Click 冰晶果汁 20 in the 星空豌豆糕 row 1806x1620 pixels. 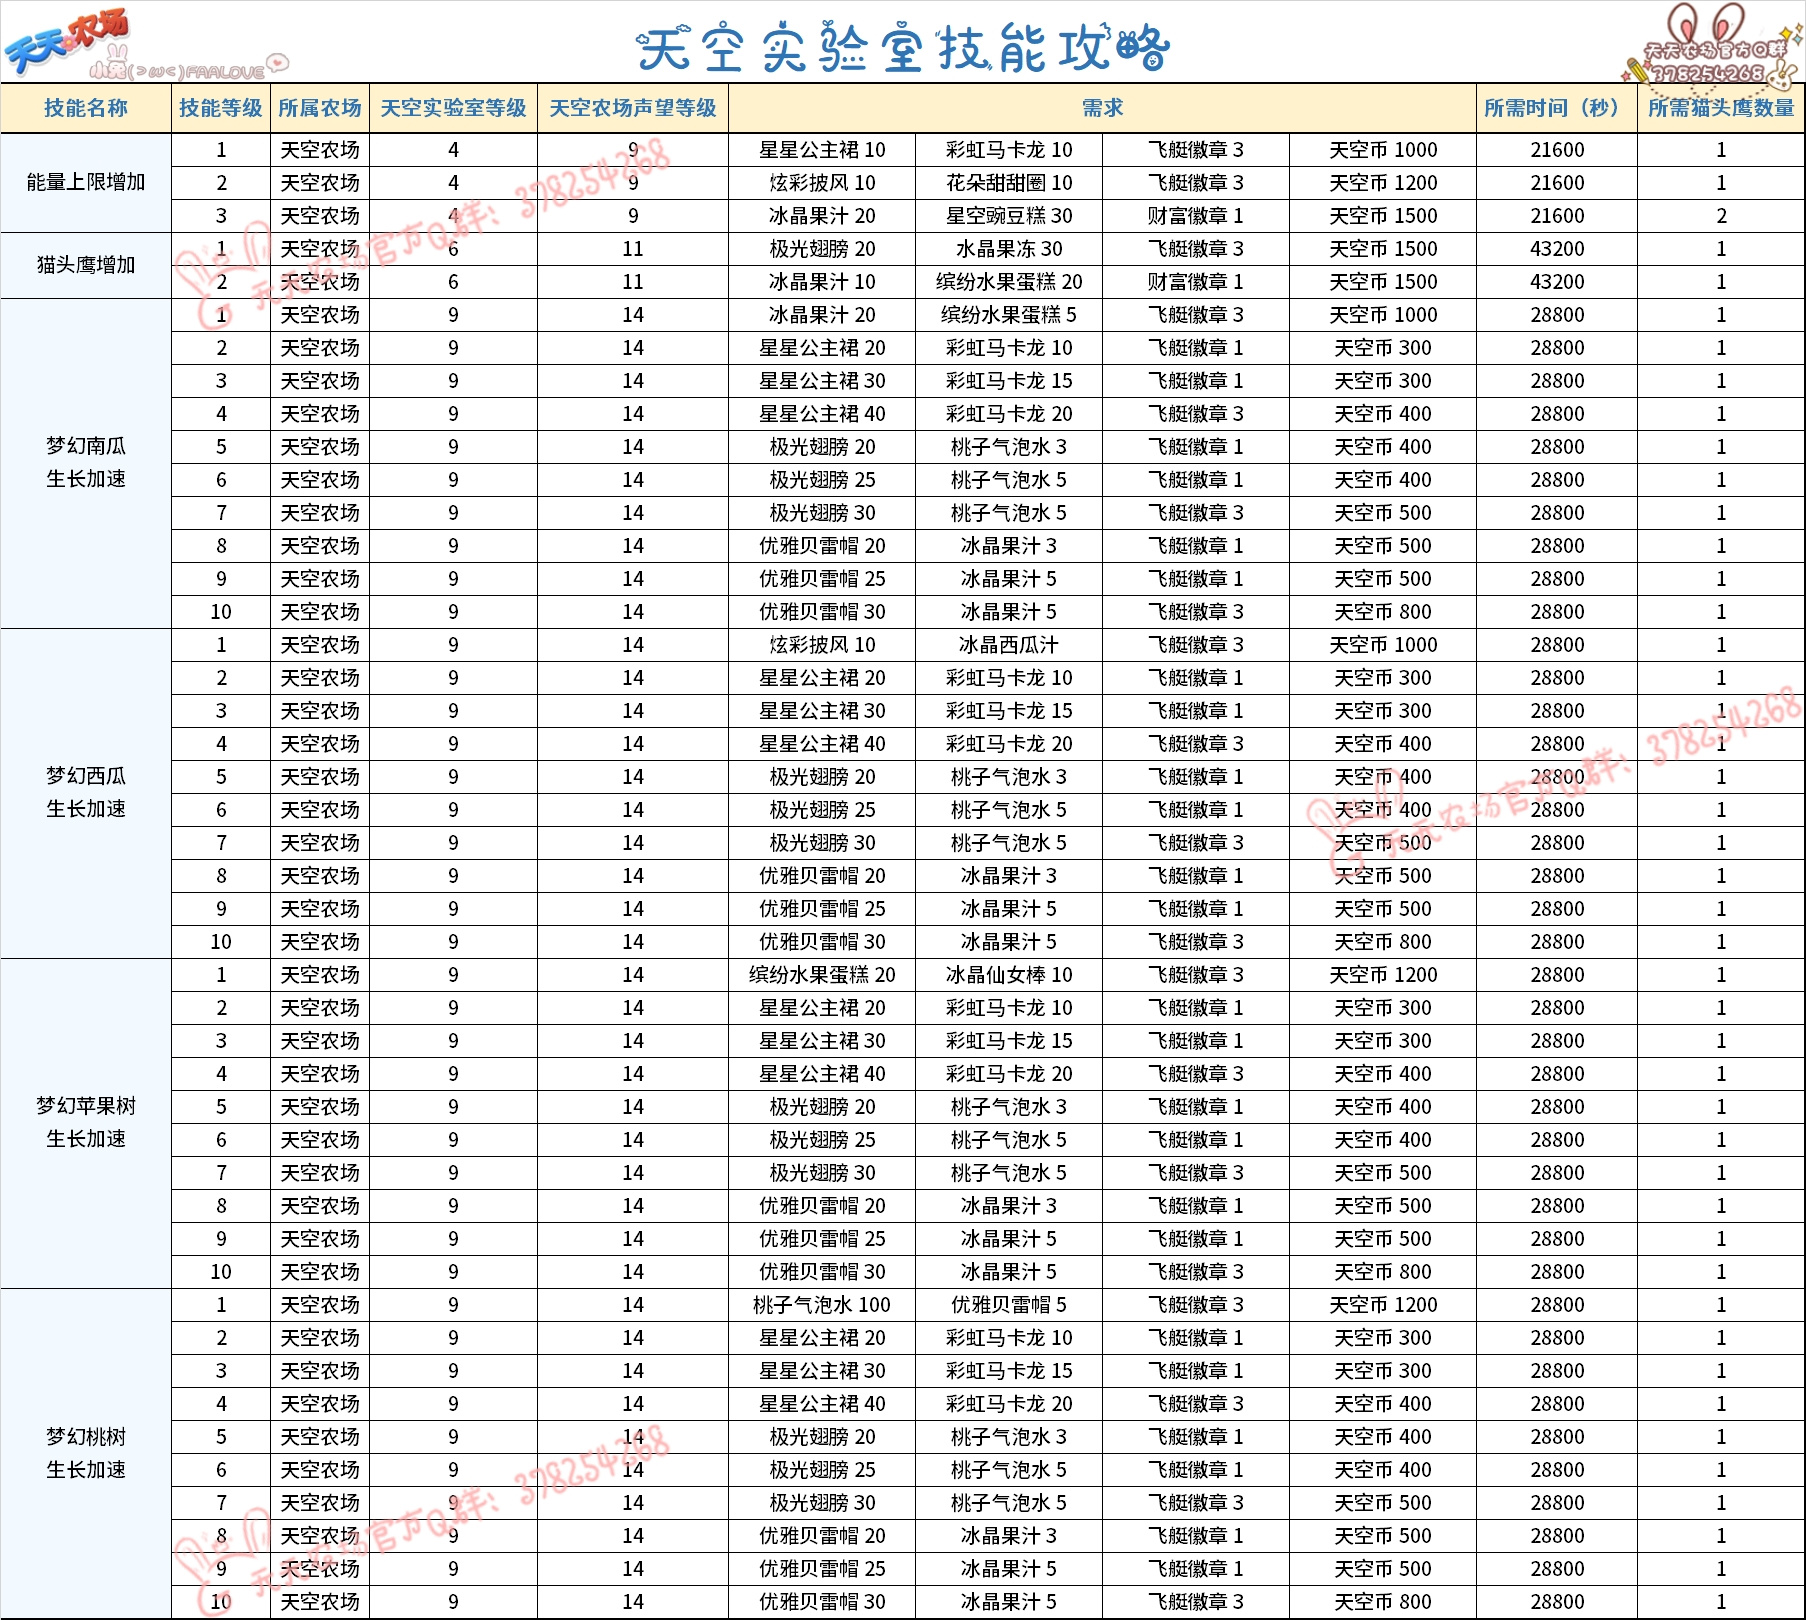tap(822, 216)
